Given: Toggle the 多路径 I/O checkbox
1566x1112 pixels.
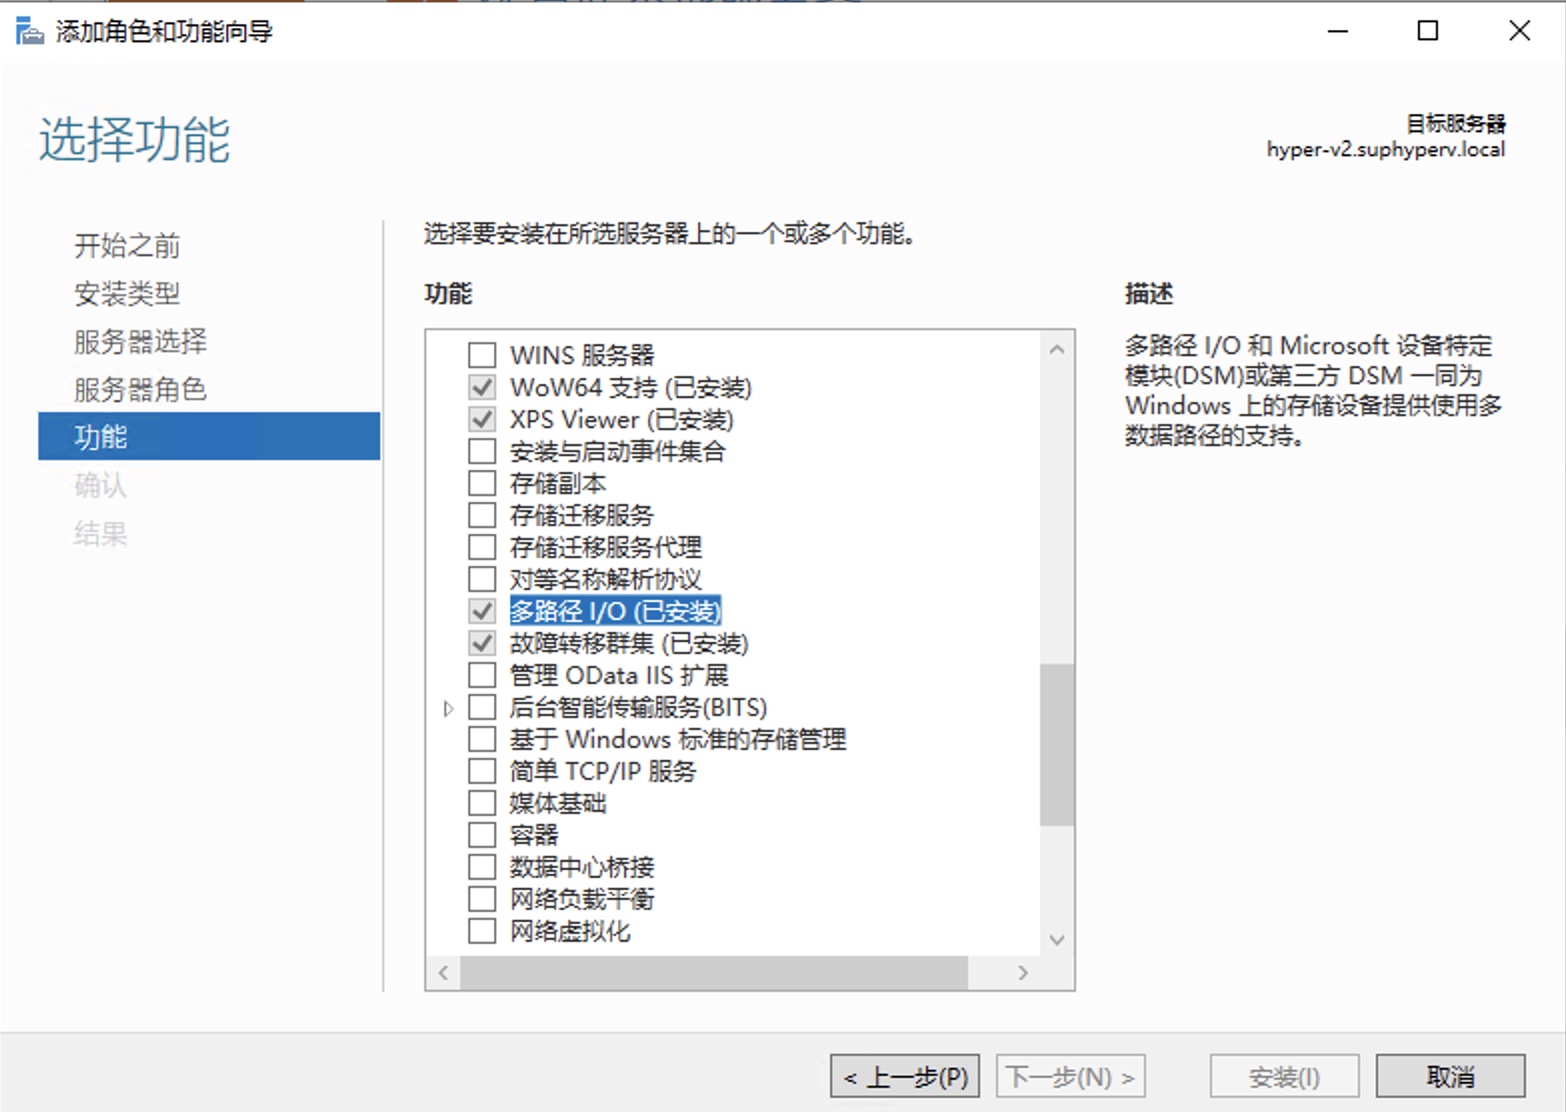Looking at the screenshot, I should tap(482, 611).
